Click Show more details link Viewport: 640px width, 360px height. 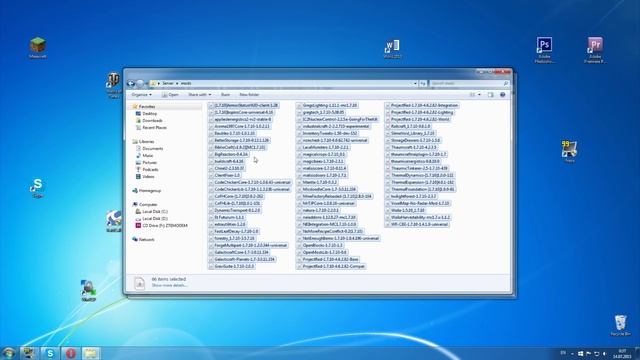point(169,285)
